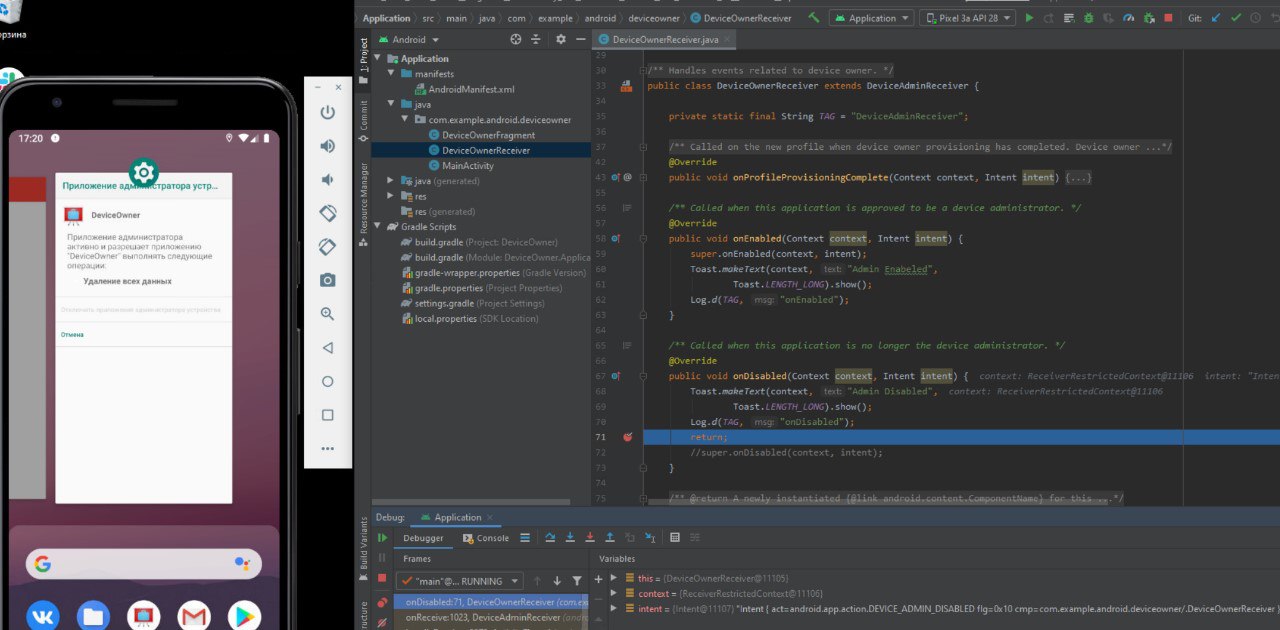
Task: Open the Pixel 3a API 28 device dropdown
Action: tap(967, 18)
